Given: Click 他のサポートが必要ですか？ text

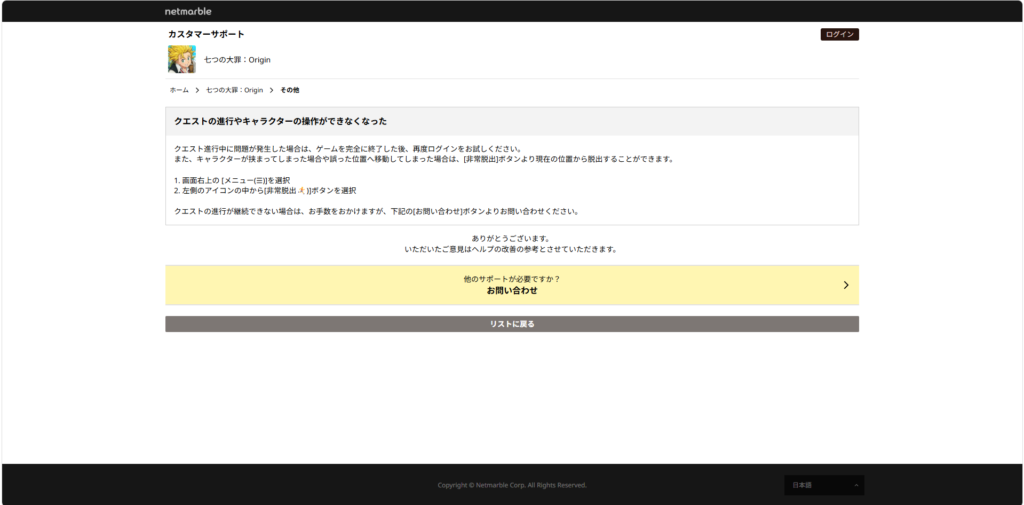Looking at the screenshot, I should (512, 279).
